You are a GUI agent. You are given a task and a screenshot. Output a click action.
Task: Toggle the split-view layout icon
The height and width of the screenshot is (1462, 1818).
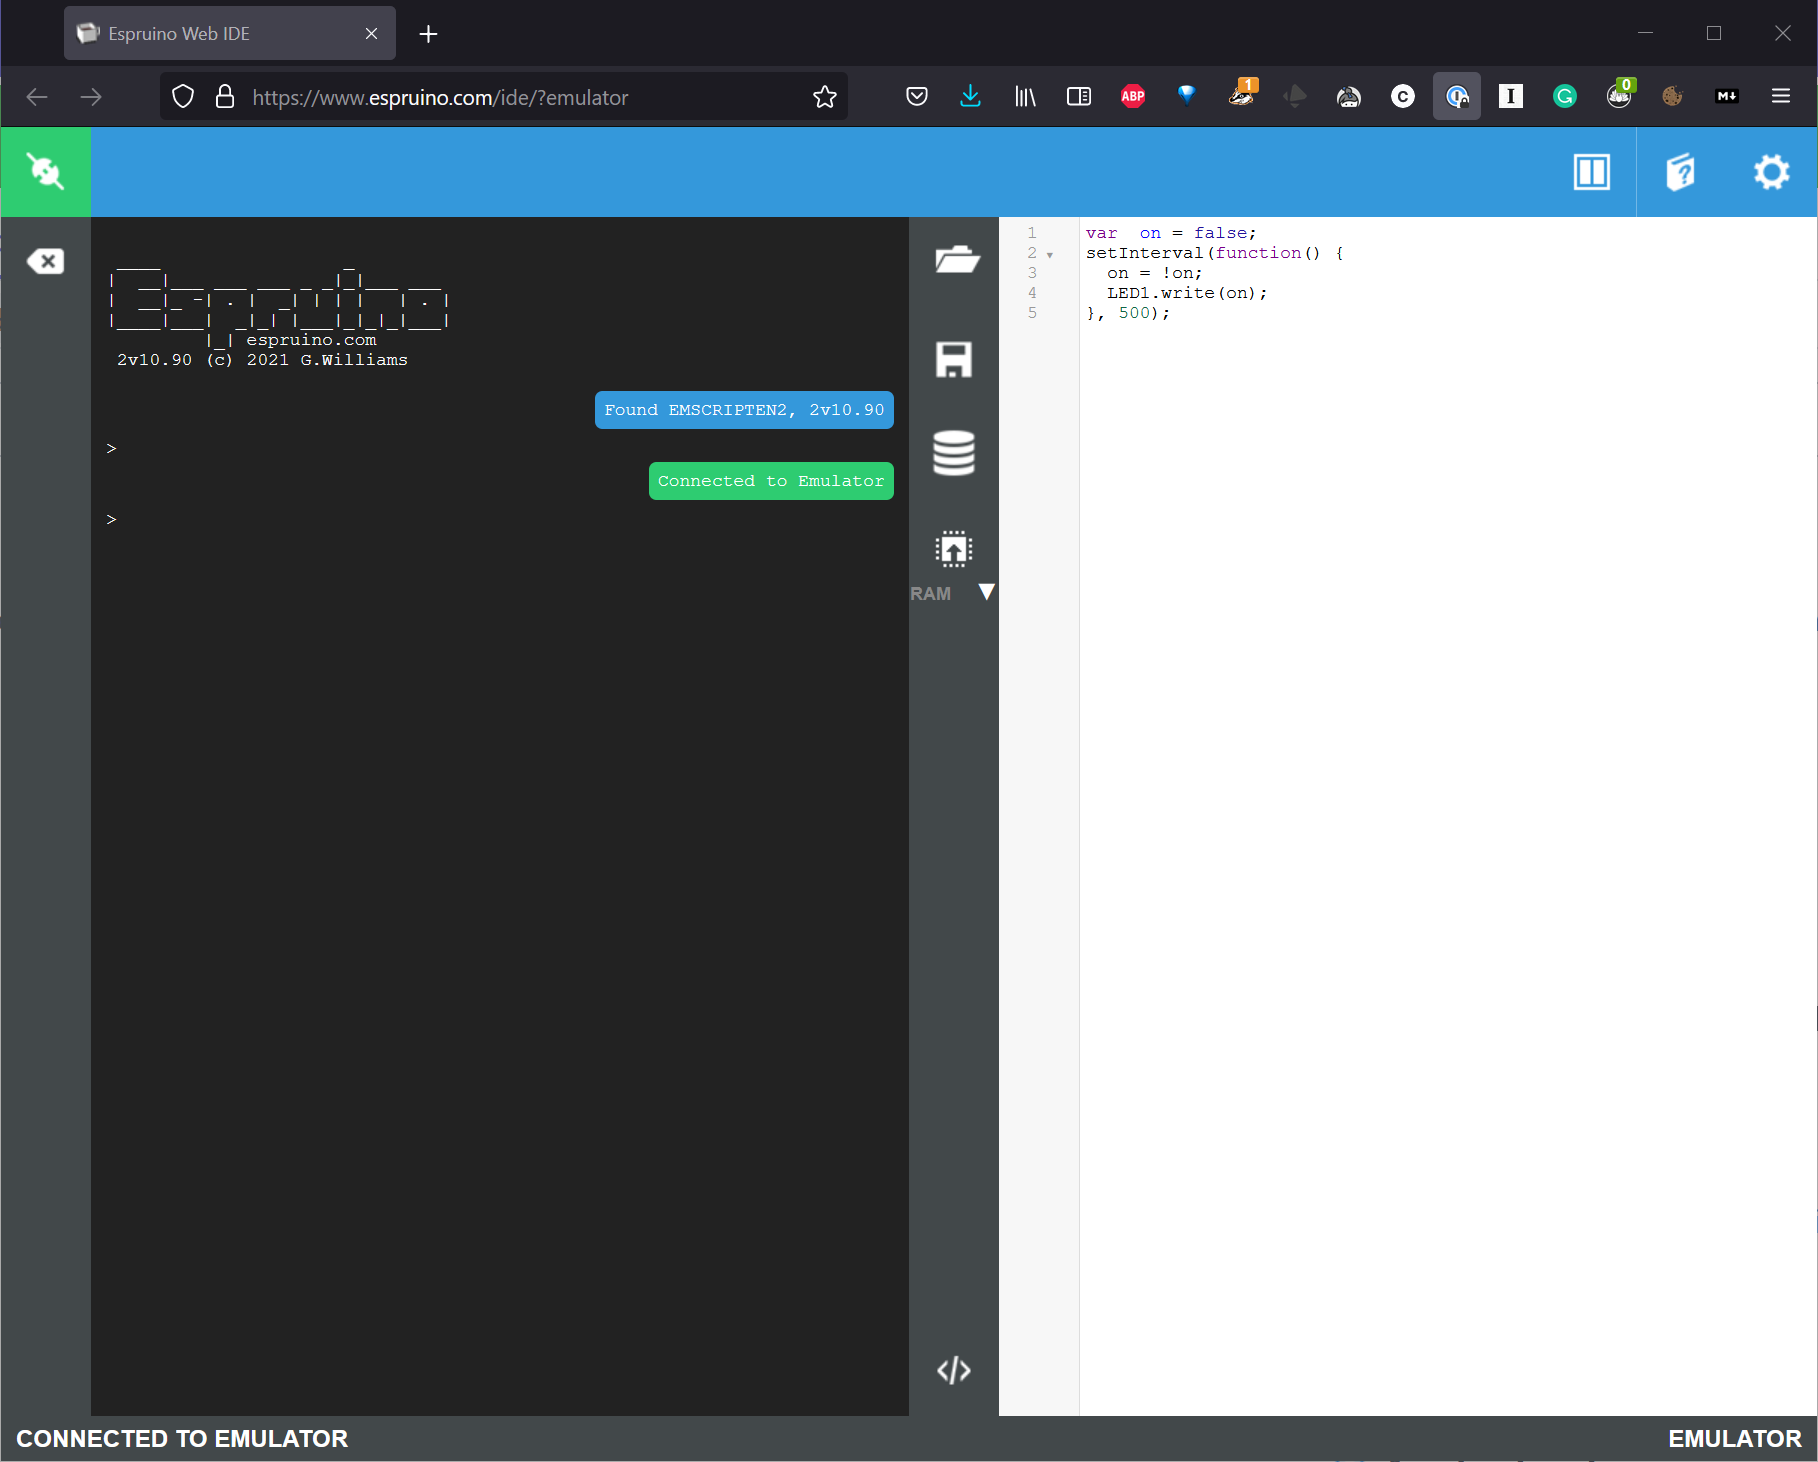(x=1591, y=172)
